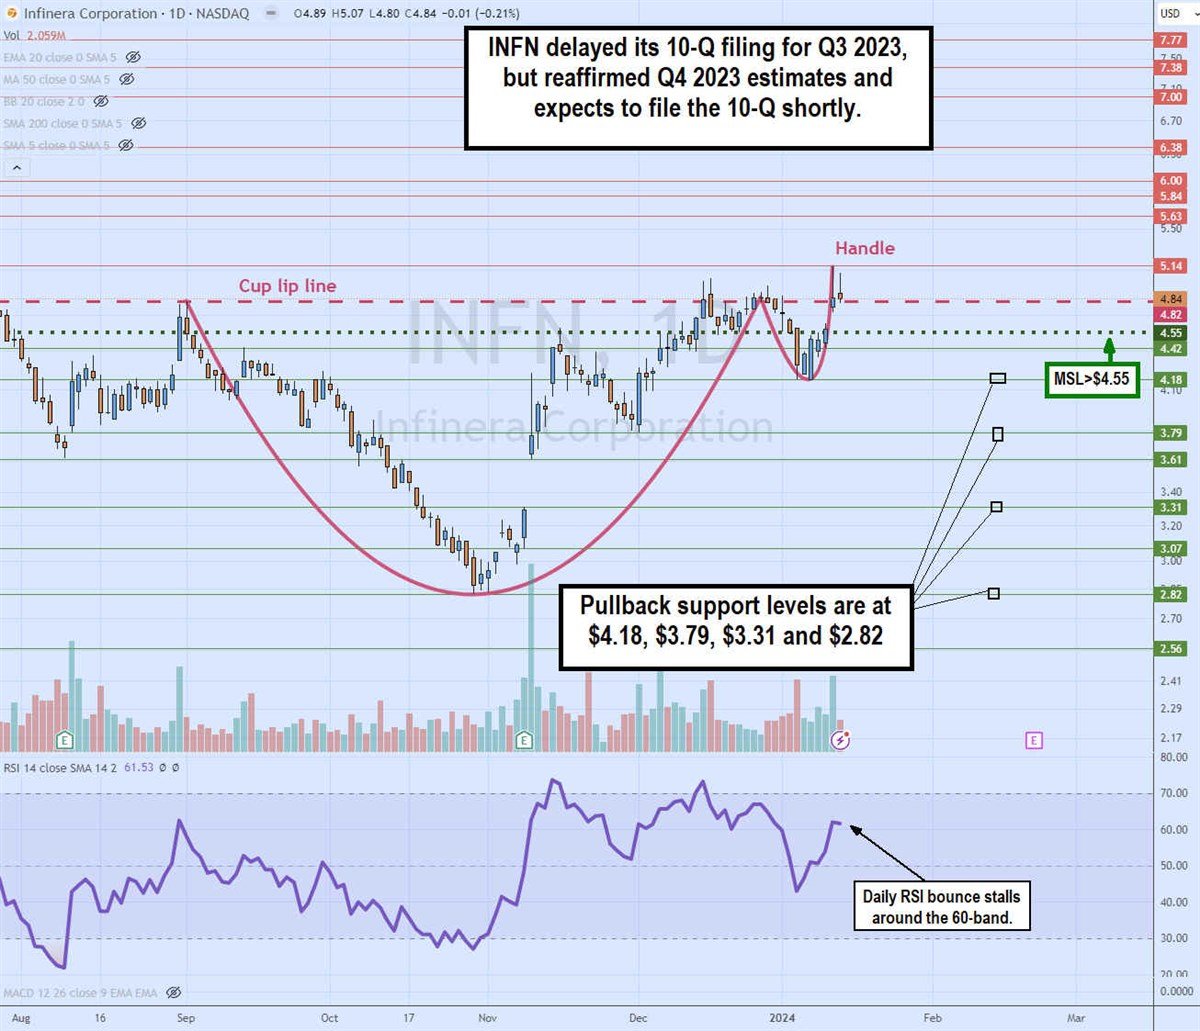Show the MACD indicator via eye icon
The height and width of the screenshot is (1031, 1200).
(173, 993)
